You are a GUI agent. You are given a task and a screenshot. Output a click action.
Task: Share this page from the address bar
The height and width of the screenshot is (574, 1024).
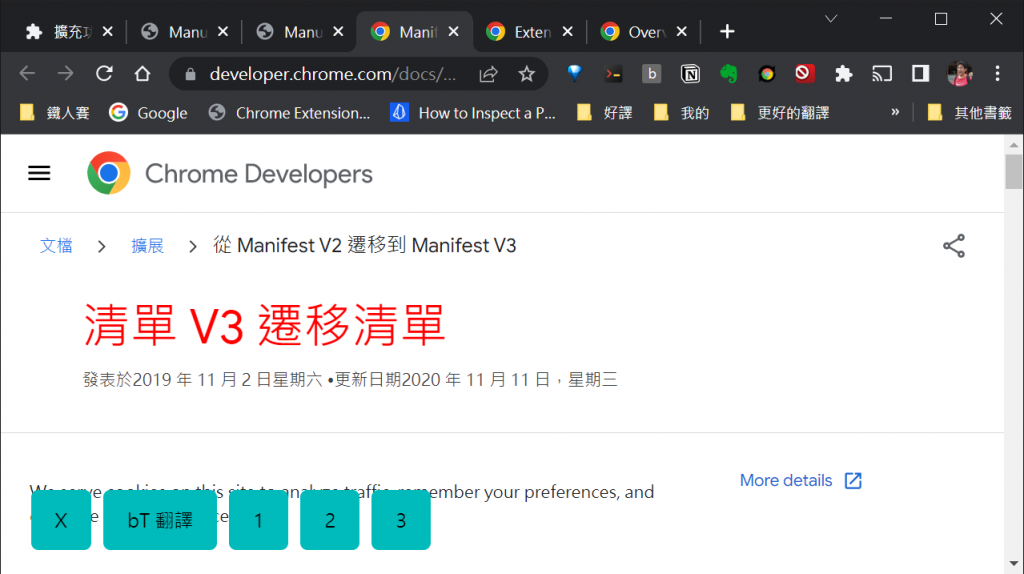[x=488, y=74]
